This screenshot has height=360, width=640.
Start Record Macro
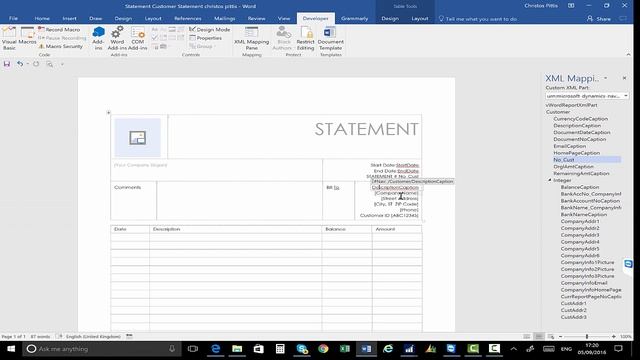[59, 29]
